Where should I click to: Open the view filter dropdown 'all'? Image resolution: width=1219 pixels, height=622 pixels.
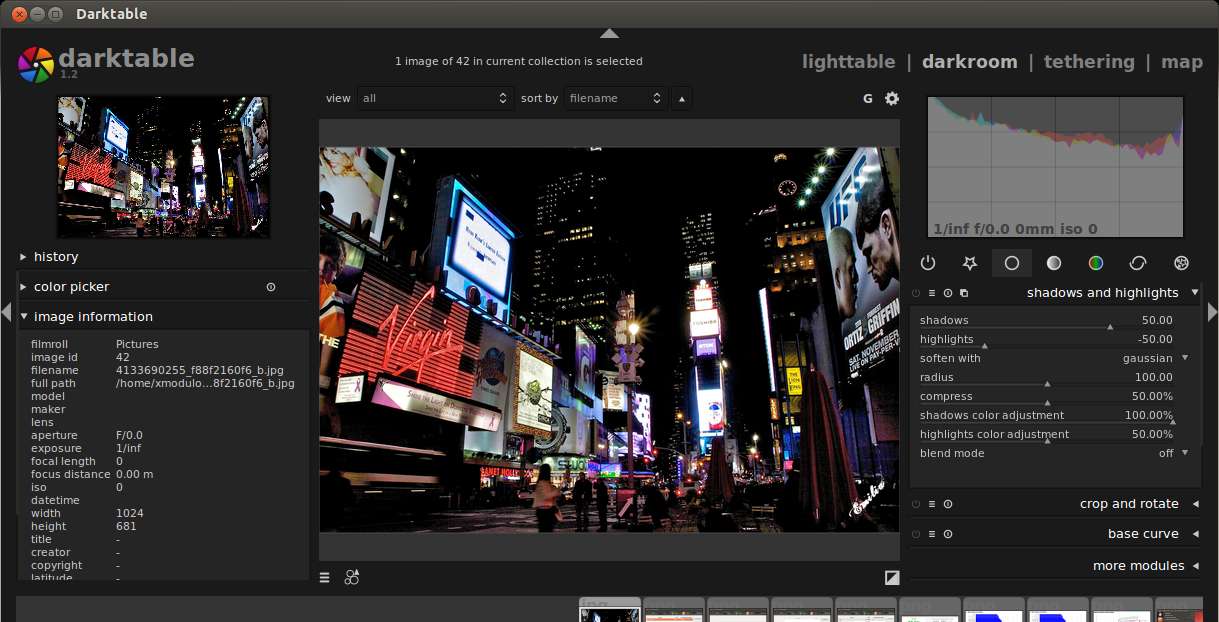tap(435, 98)
